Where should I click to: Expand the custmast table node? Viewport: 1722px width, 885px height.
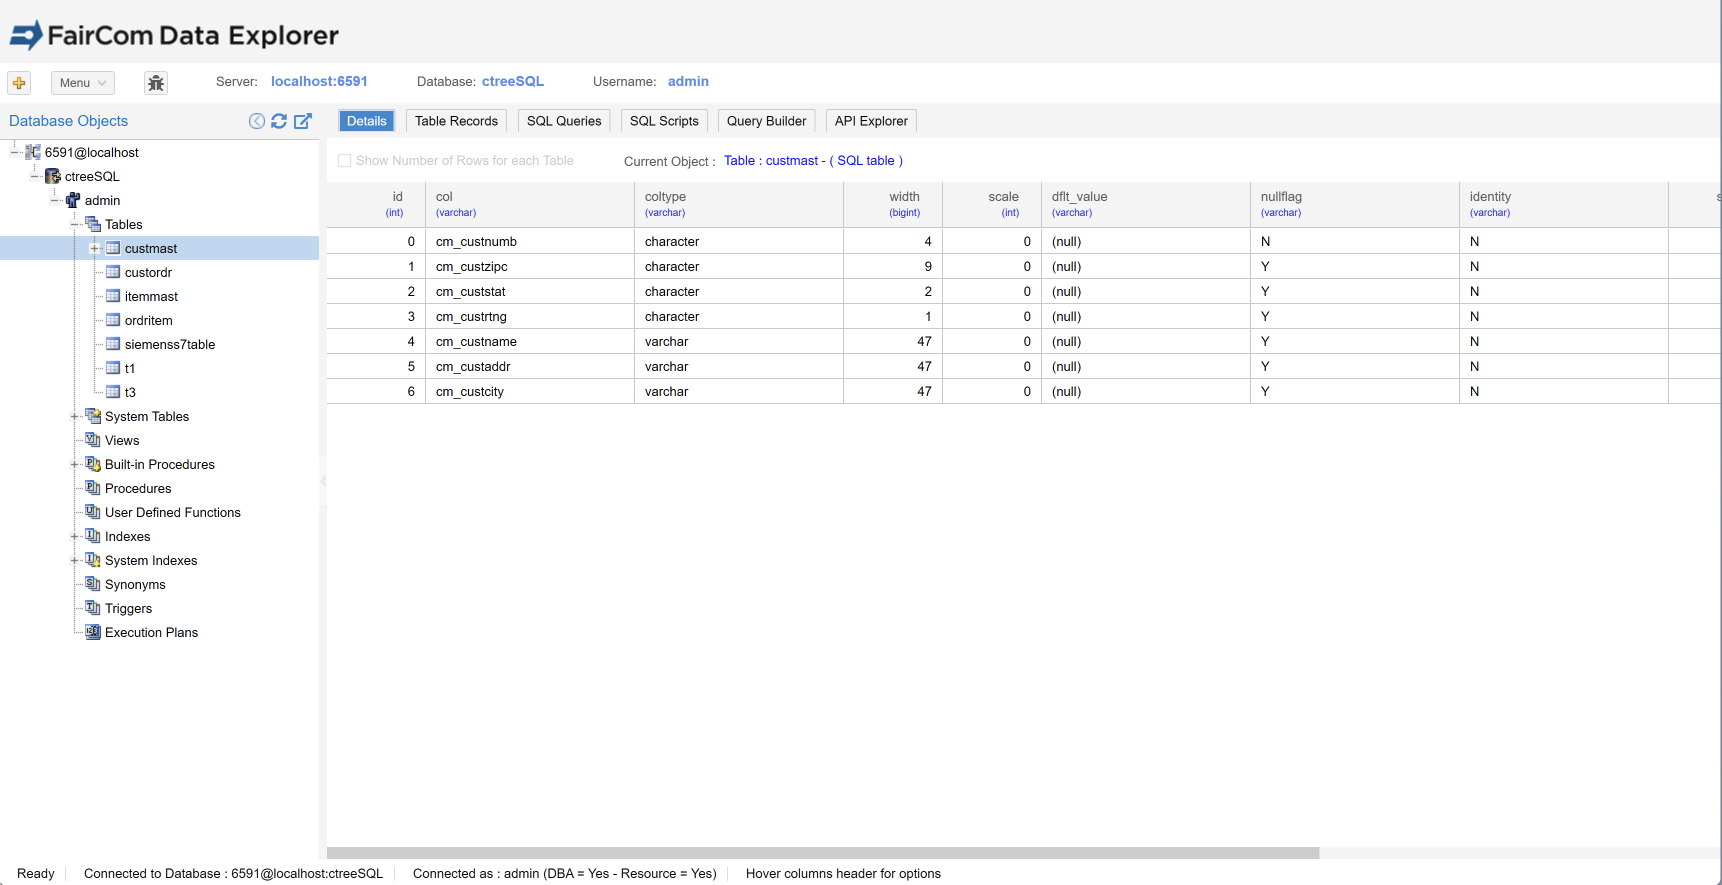(95, 248)
